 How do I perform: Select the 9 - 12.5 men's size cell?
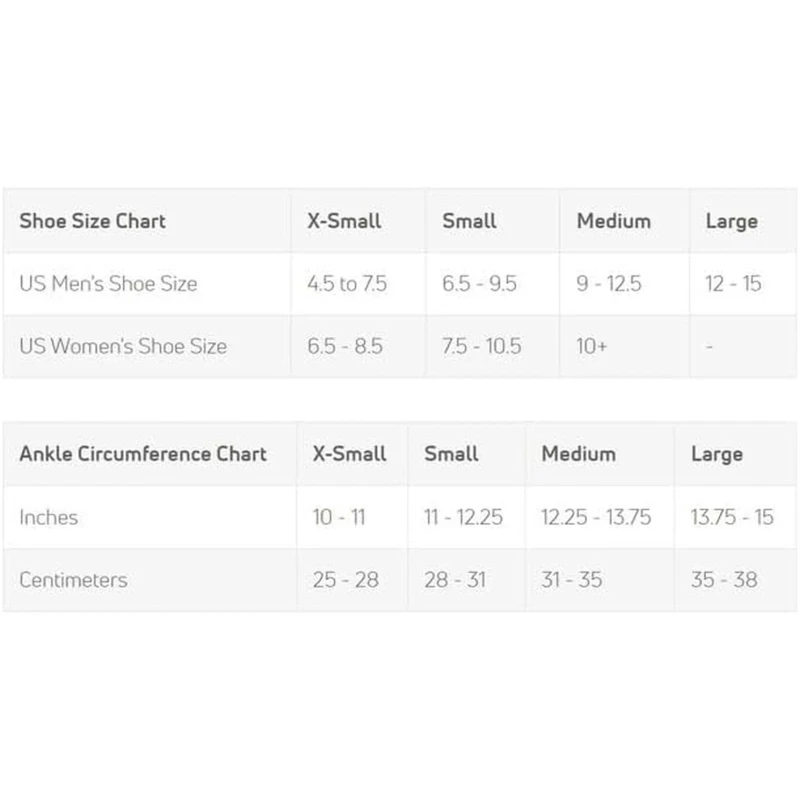click(x=609, y=284)
